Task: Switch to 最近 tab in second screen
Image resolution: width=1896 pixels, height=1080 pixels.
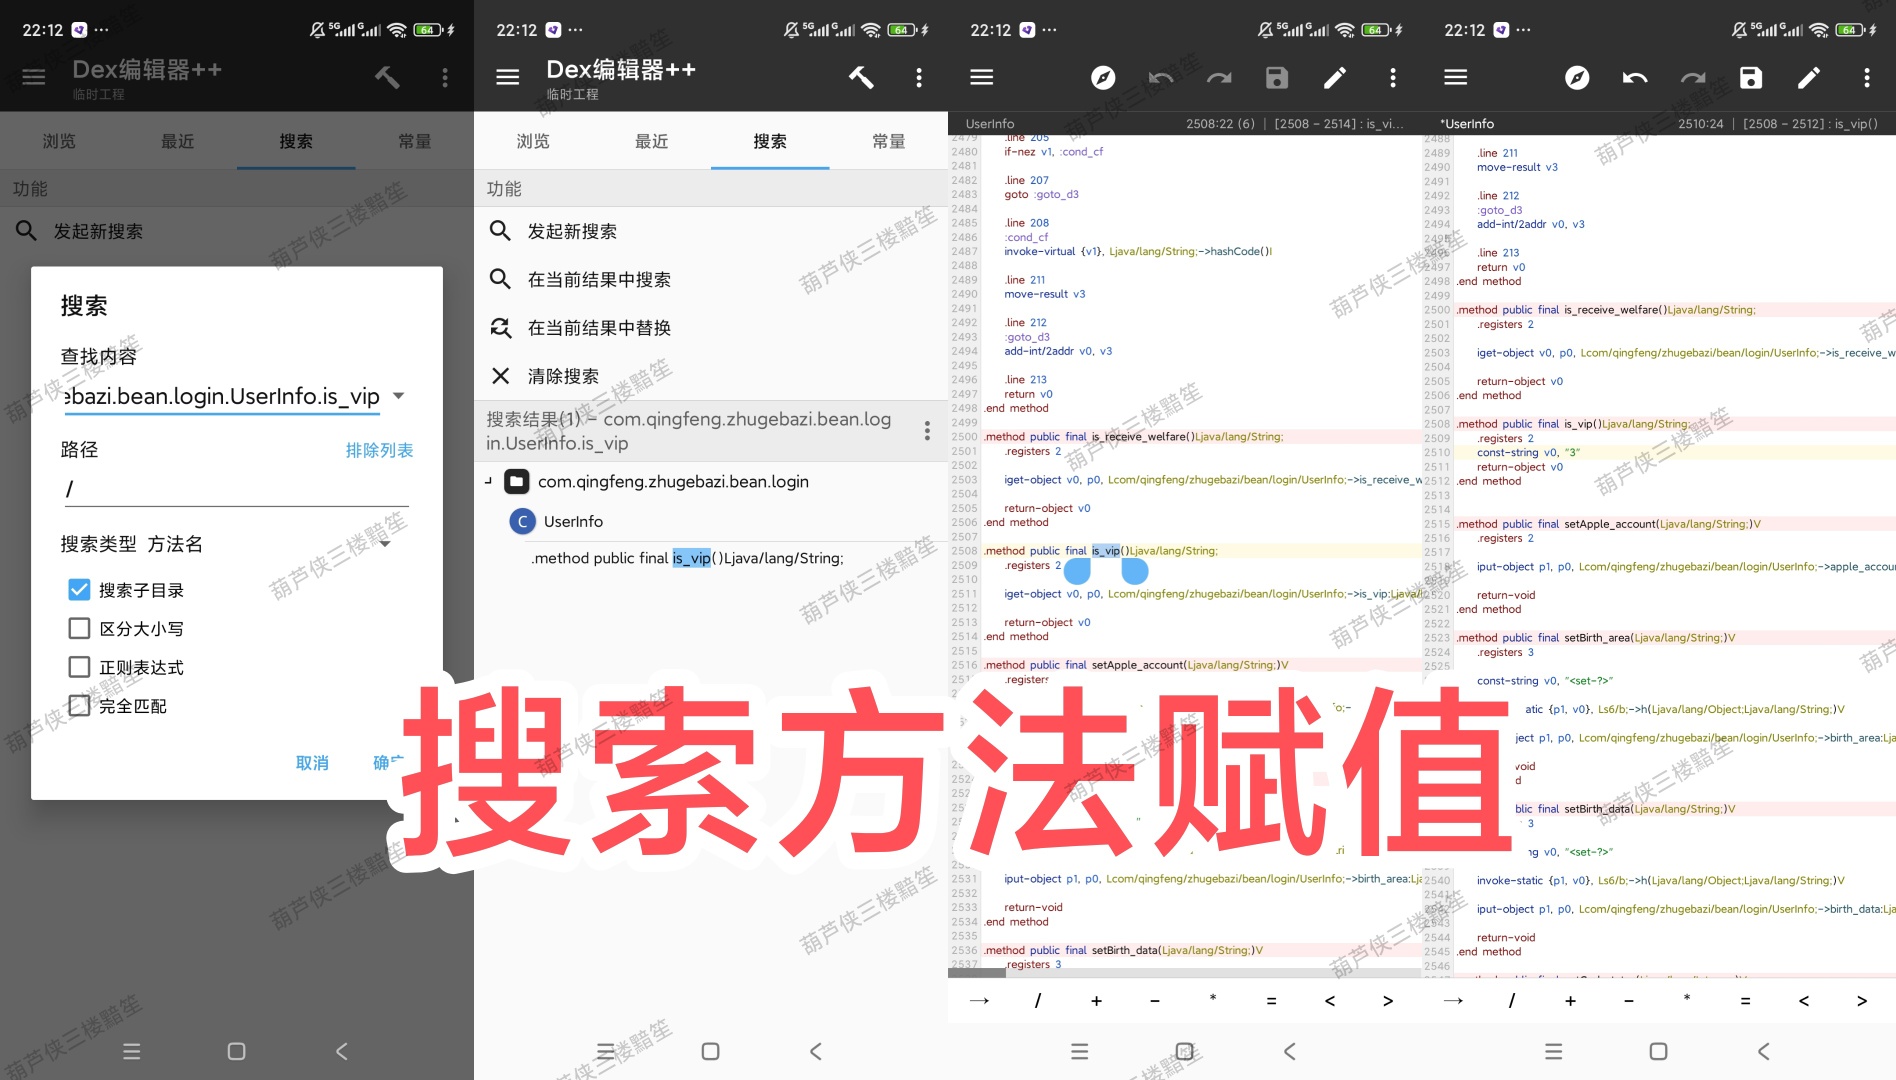Action: pyautogui.click(x=651, y=141)
